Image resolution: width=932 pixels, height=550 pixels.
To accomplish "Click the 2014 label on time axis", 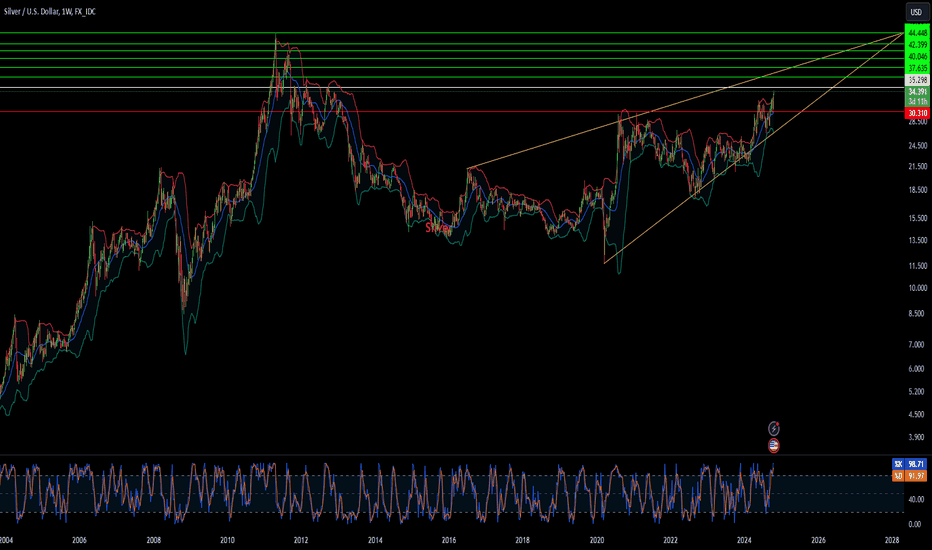I will click(x=375, y=540).
